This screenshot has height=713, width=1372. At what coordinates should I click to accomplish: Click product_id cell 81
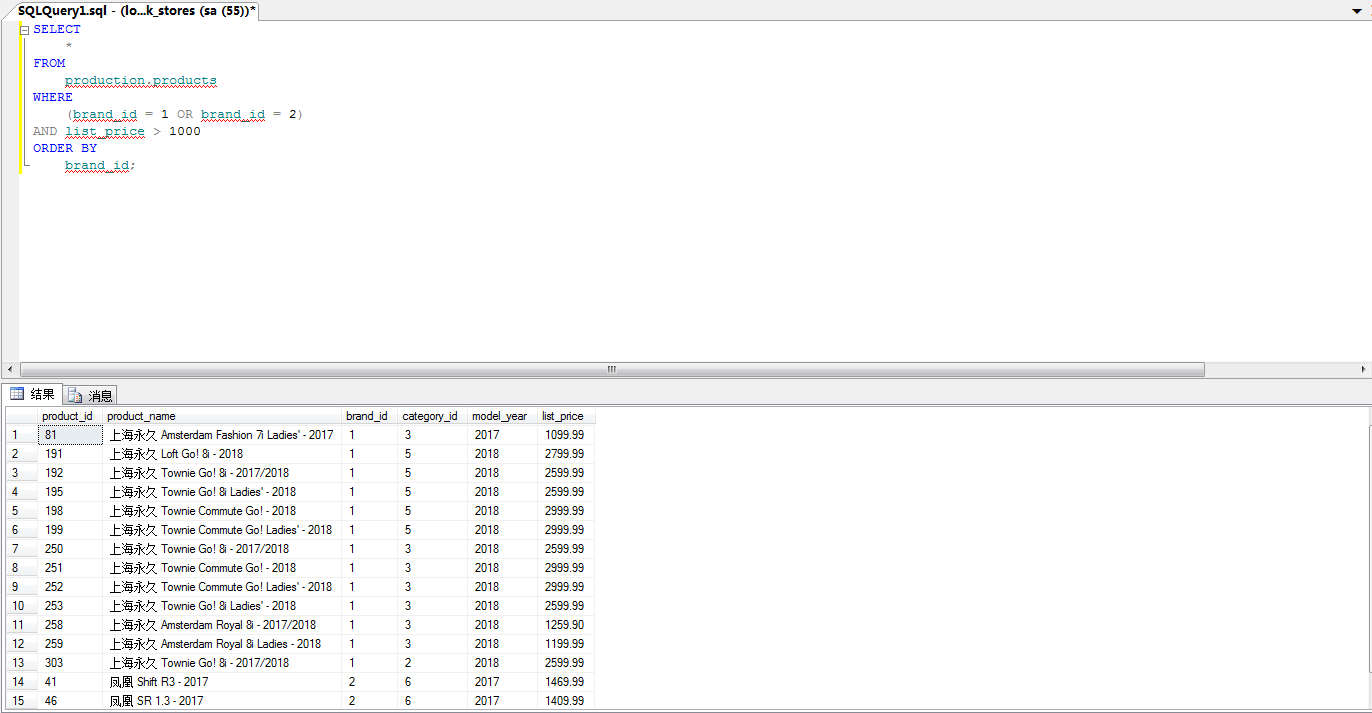pos(70,435)
